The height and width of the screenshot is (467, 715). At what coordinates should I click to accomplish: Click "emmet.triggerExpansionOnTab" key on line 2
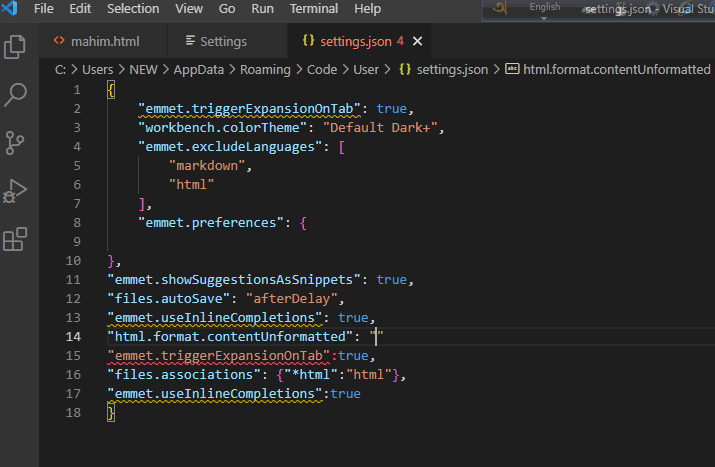tap(249, 109)
